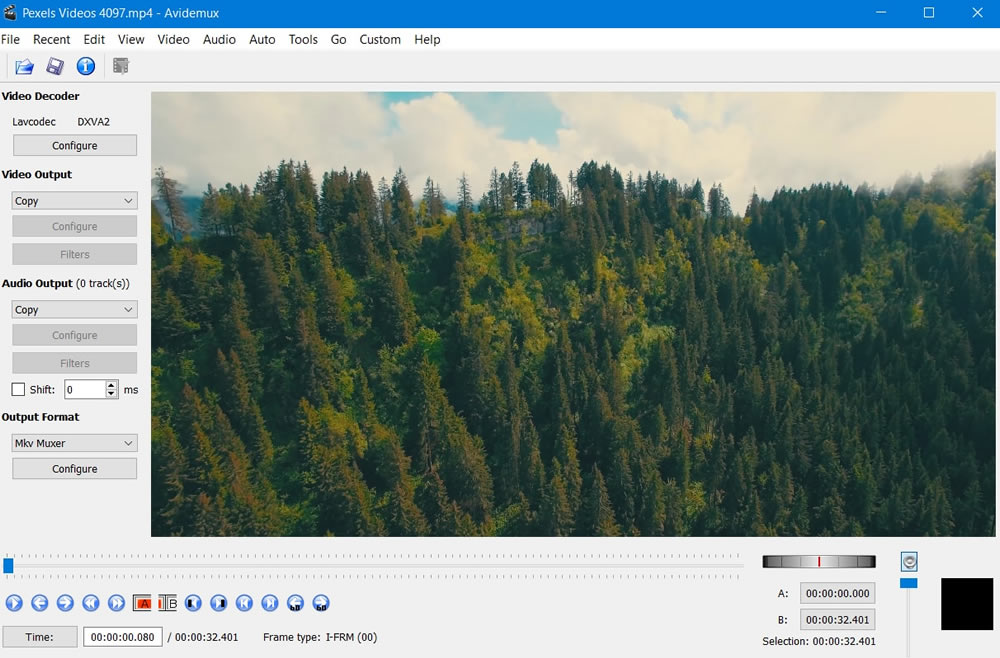This screenshot has width=1000, height=658.
Task: Click the Lavcodec decoder label
Action: tap(34, 122)
